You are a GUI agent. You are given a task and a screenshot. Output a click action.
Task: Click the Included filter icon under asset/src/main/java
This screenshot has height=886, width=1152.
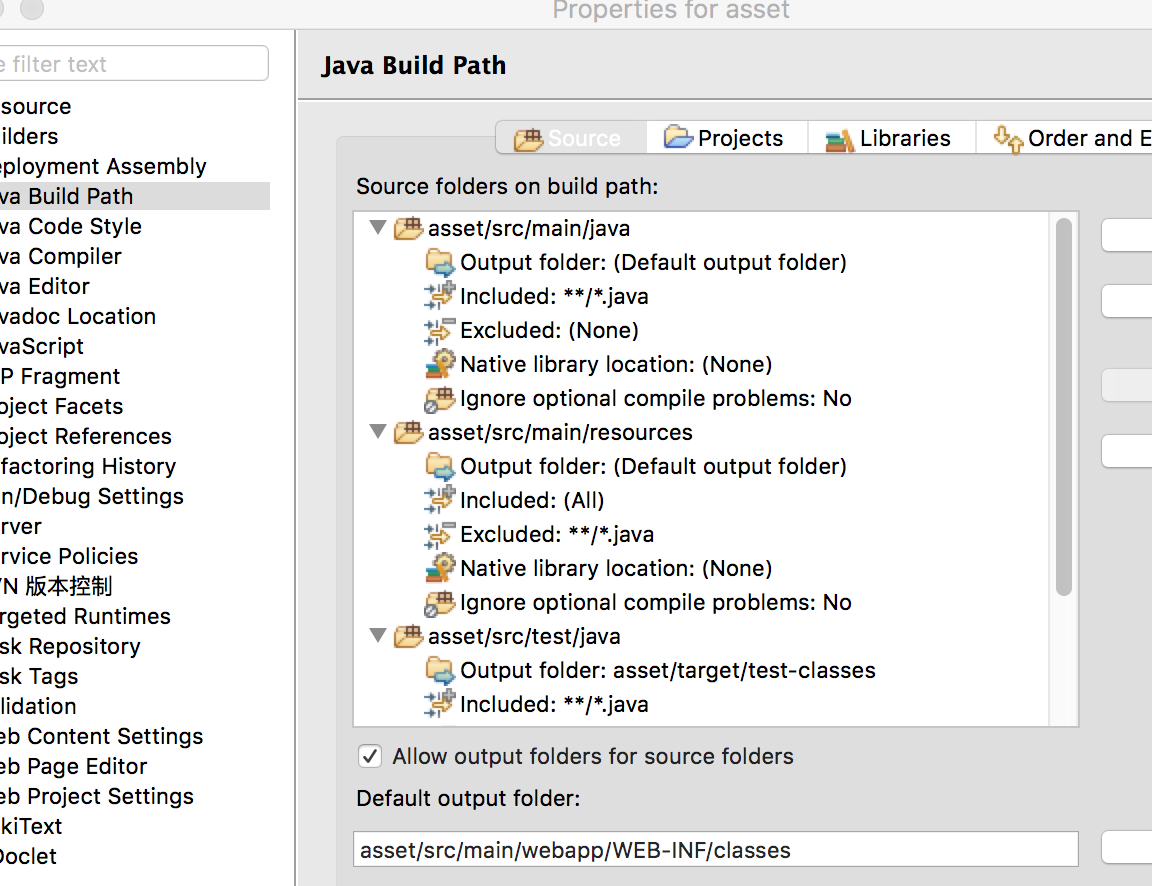click(x=439, y=296)
